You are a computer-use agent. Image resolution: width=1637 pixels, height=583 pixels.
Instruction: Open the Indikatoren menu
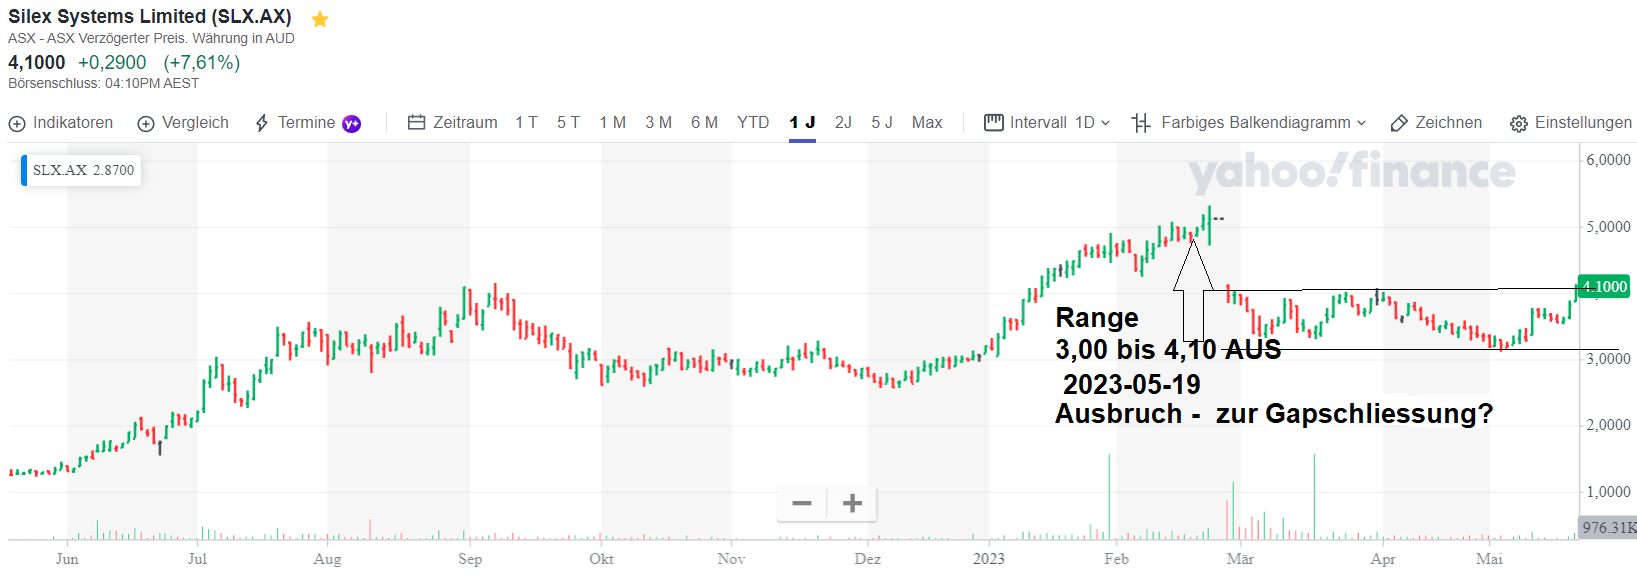click(x=61, y=123)
